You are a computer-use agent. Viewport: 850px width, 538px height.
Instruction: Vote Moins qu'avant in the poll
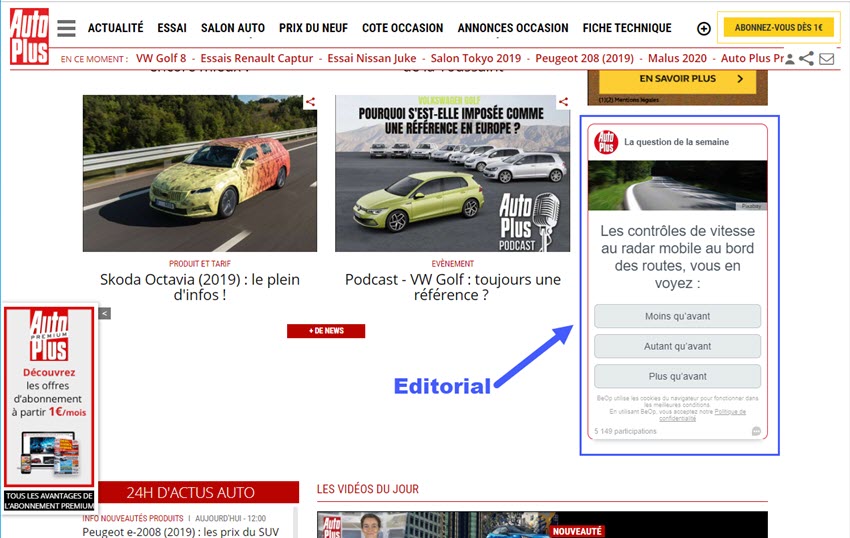(678, 316)
